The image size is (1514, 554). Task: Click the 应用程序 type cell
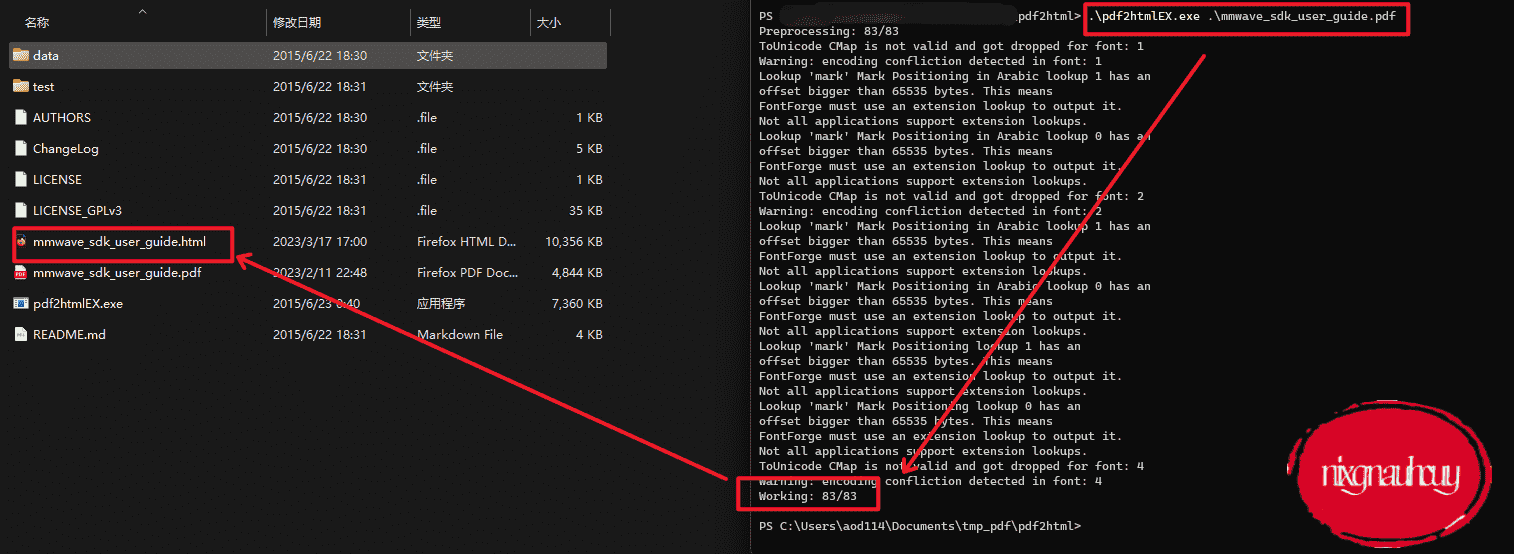pos(441,304)
